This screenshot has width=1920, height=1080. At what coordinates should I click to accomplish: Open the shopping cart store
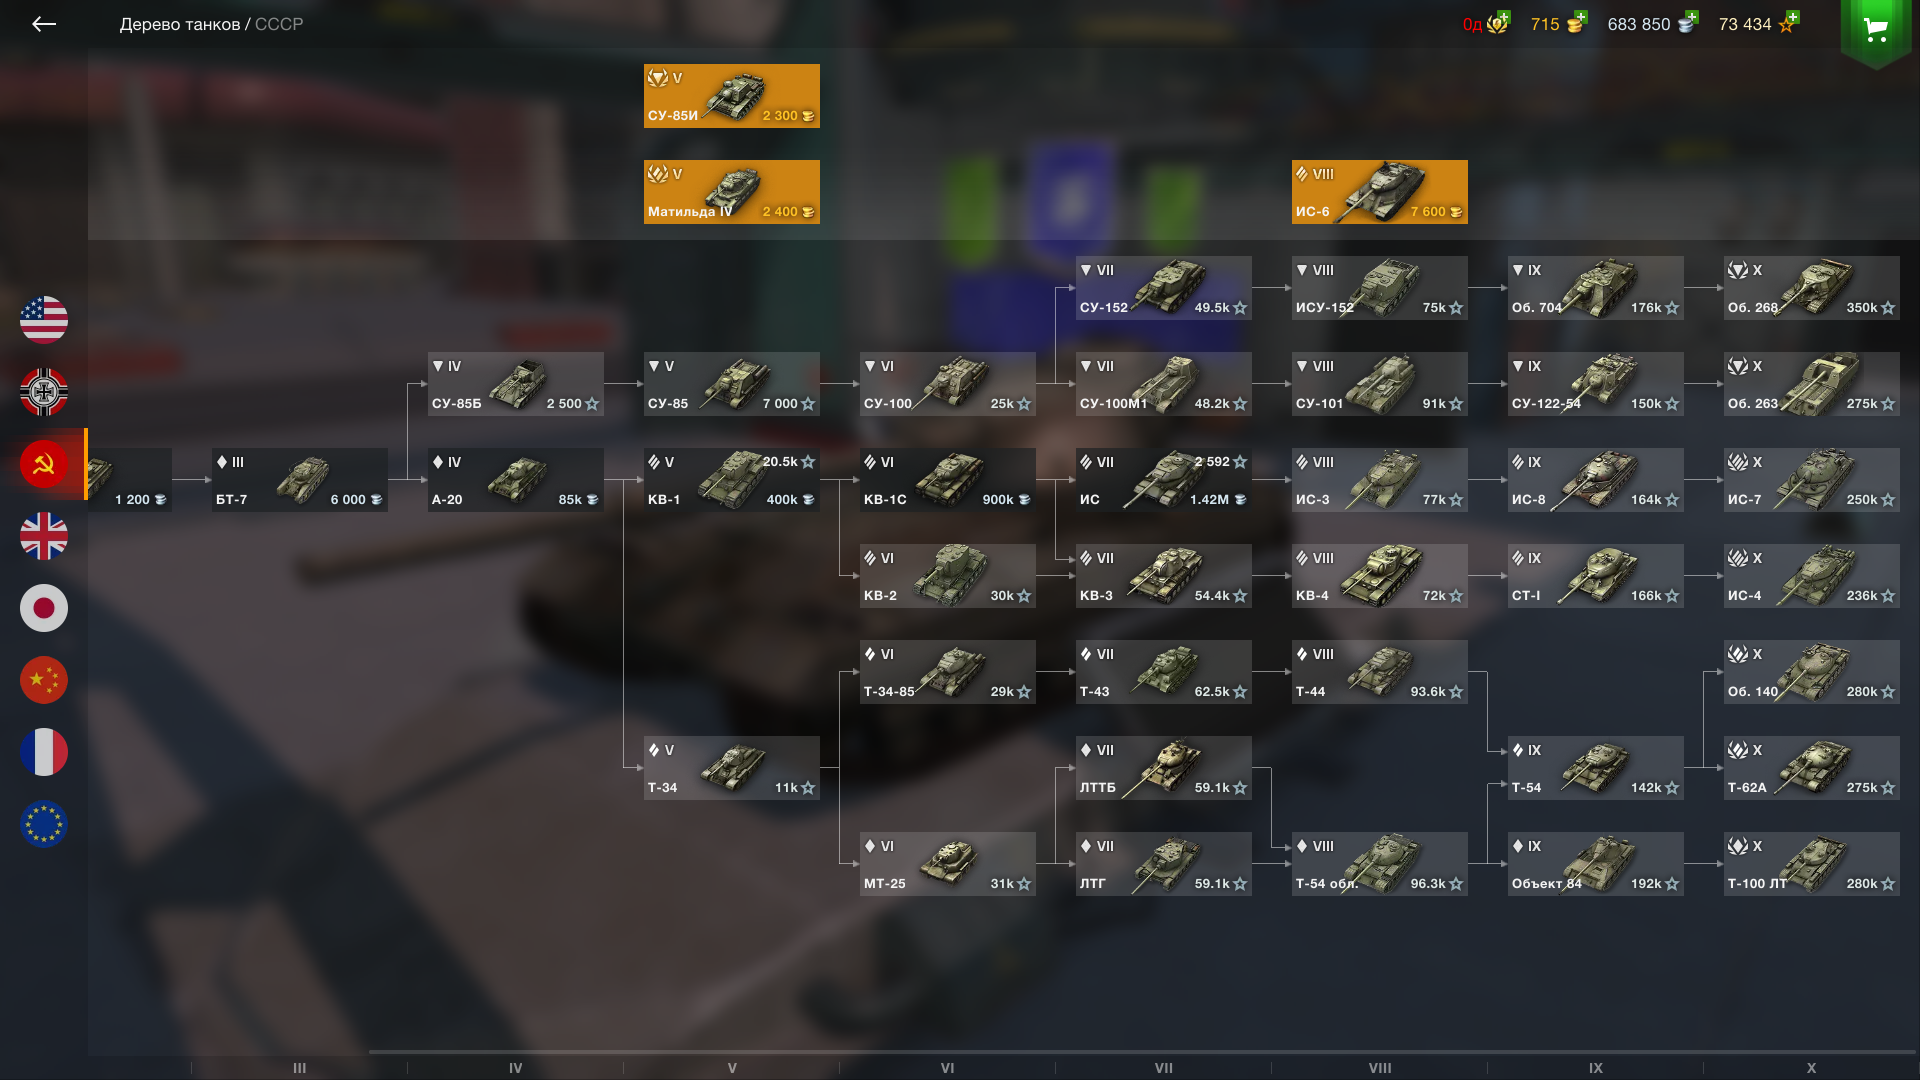tap(1876, 30)
